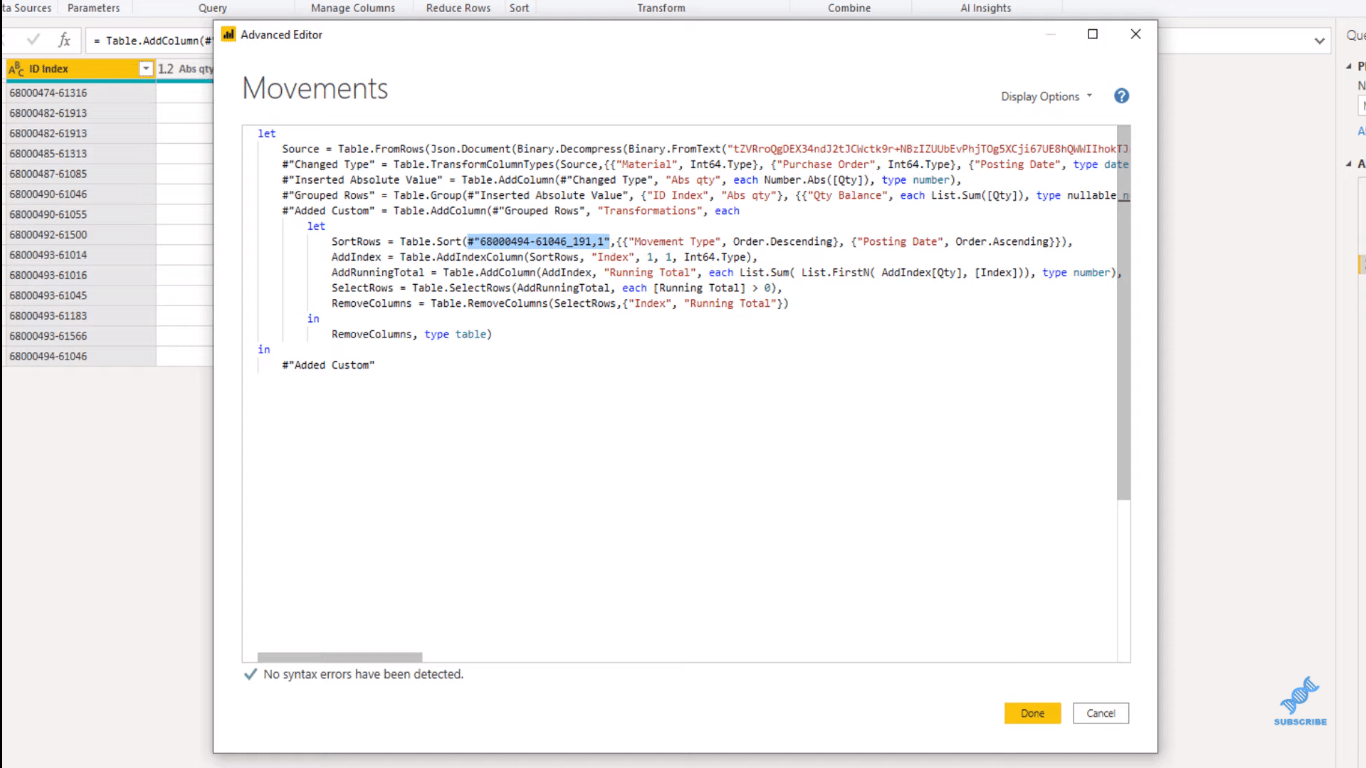Expand the formula bar with chevron
Image resolution: width=1366 pixels, height=768 pixels.
point(1320,41)
